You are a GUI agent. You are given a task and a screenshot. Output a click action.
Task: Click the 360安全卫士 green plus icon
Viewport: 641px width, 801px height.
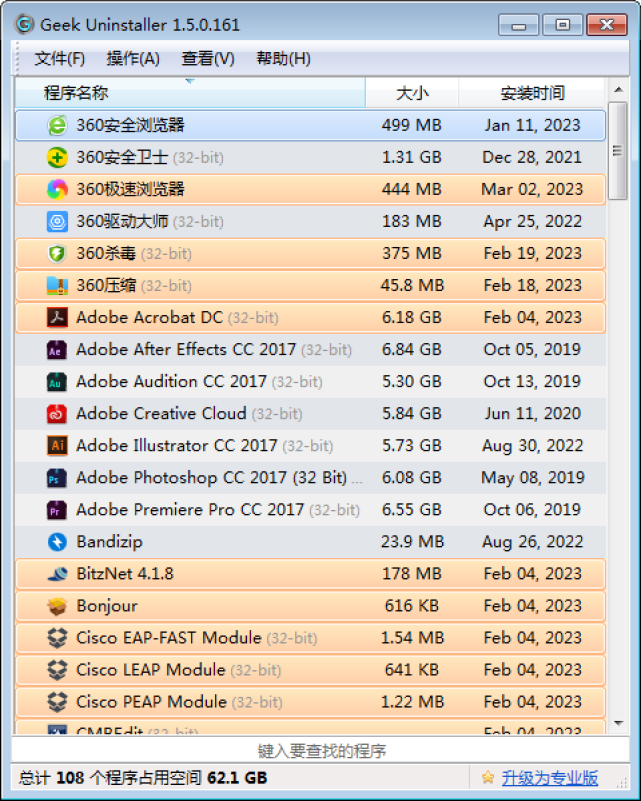click(x=57, y=157)
